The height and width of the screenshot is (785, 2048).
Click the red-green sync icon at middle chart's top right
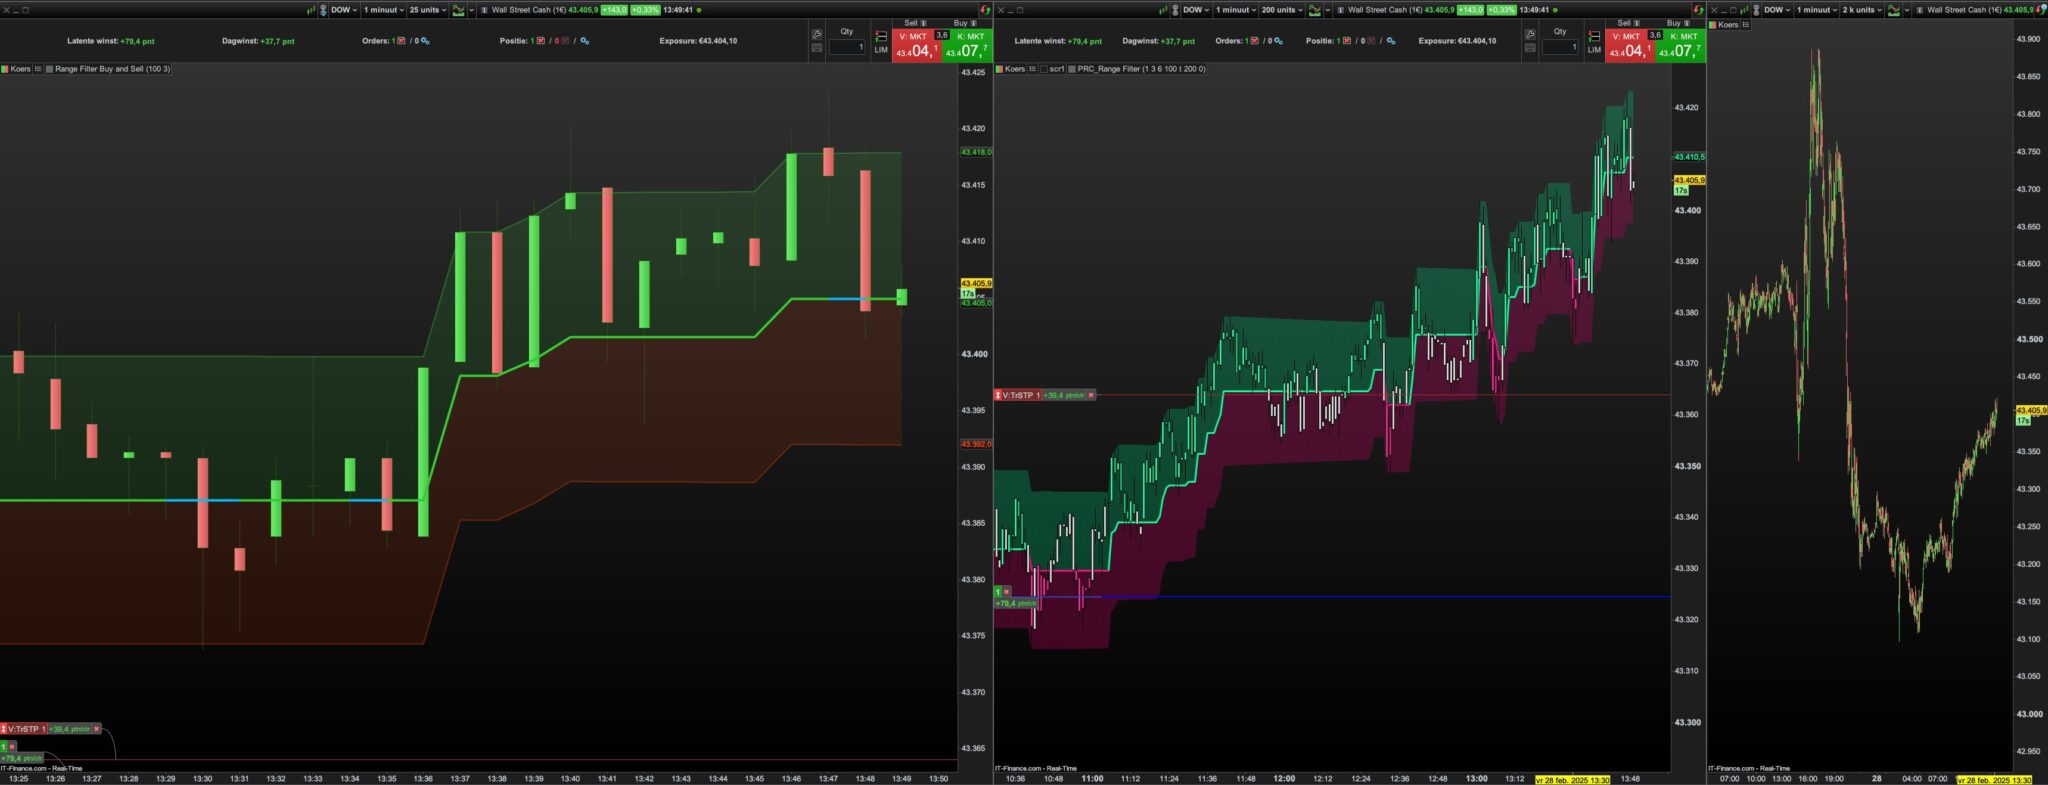(x=1698, y=10)
